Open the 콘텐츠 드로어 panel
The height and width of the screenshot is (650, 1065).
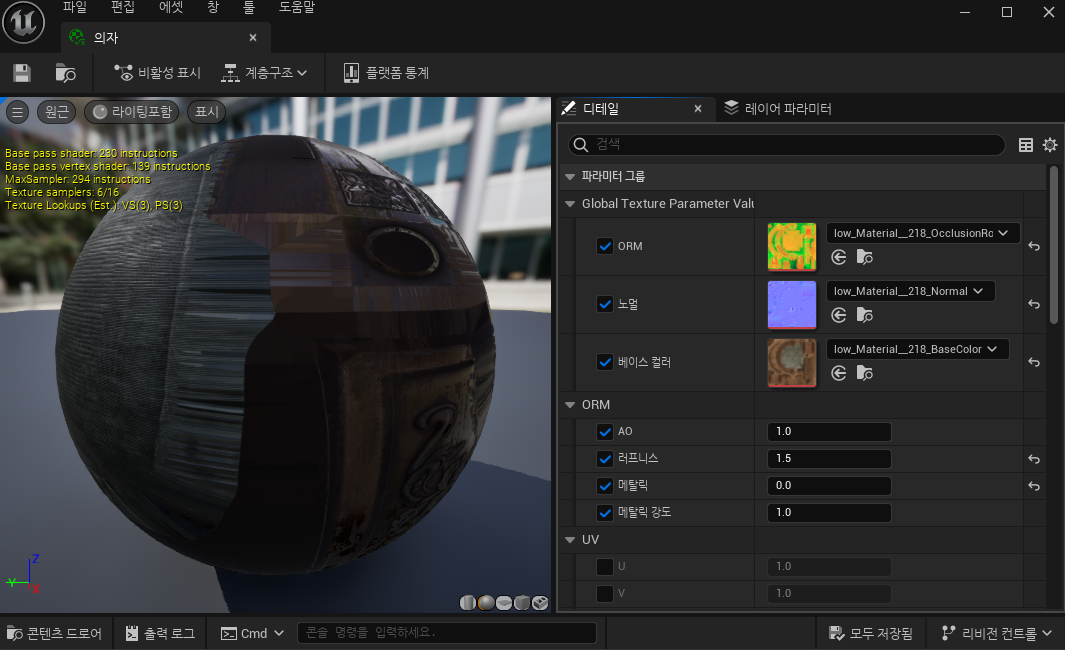click(54, 633)
